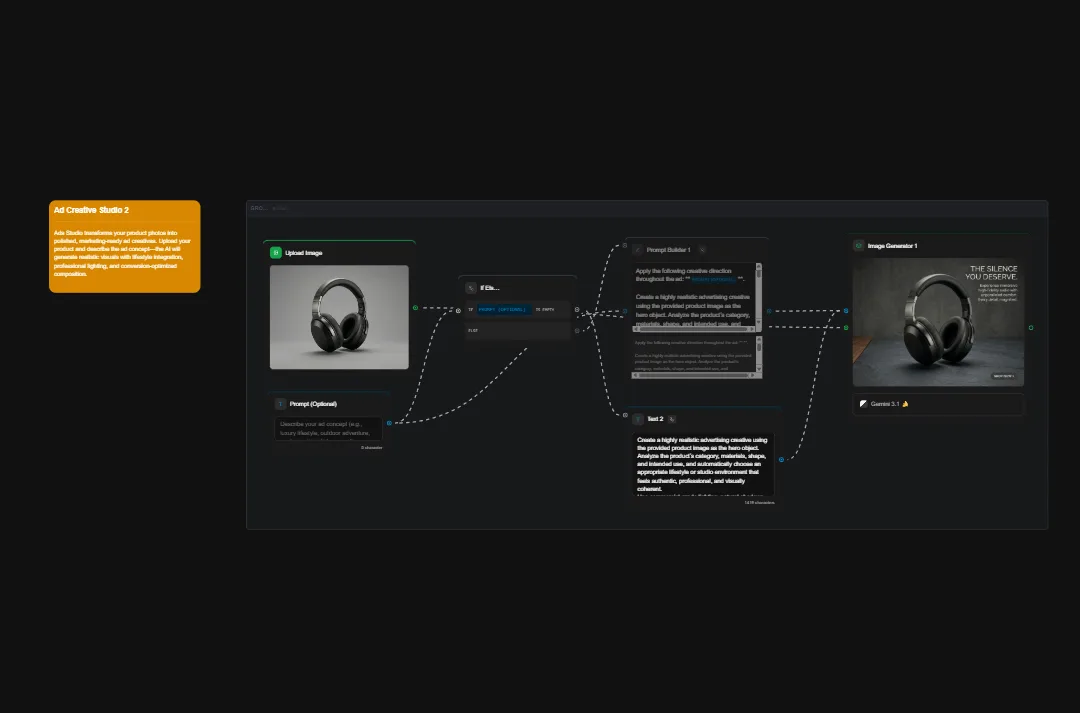Click the If Else node header icon

click(470, 287)
